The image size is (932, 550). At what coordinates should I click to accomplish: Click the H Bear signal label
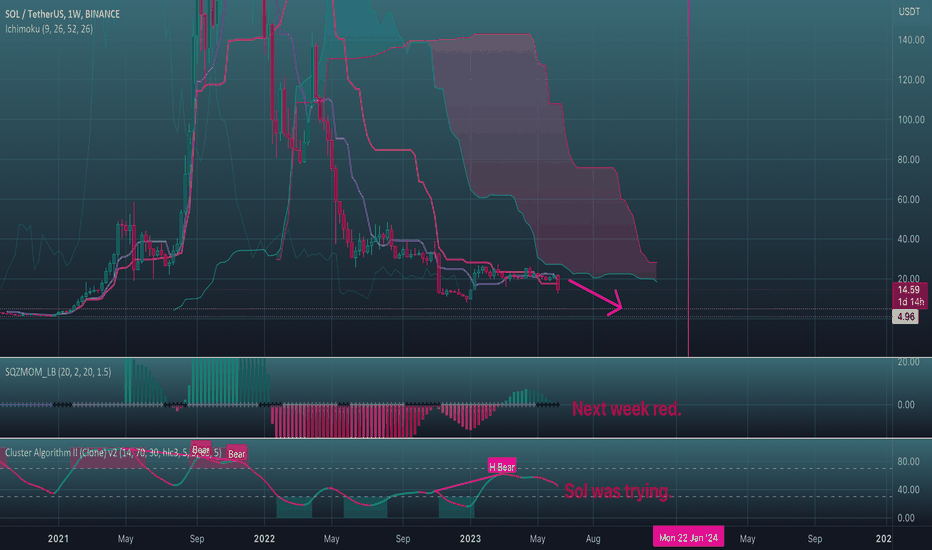(x=502, y=467)
